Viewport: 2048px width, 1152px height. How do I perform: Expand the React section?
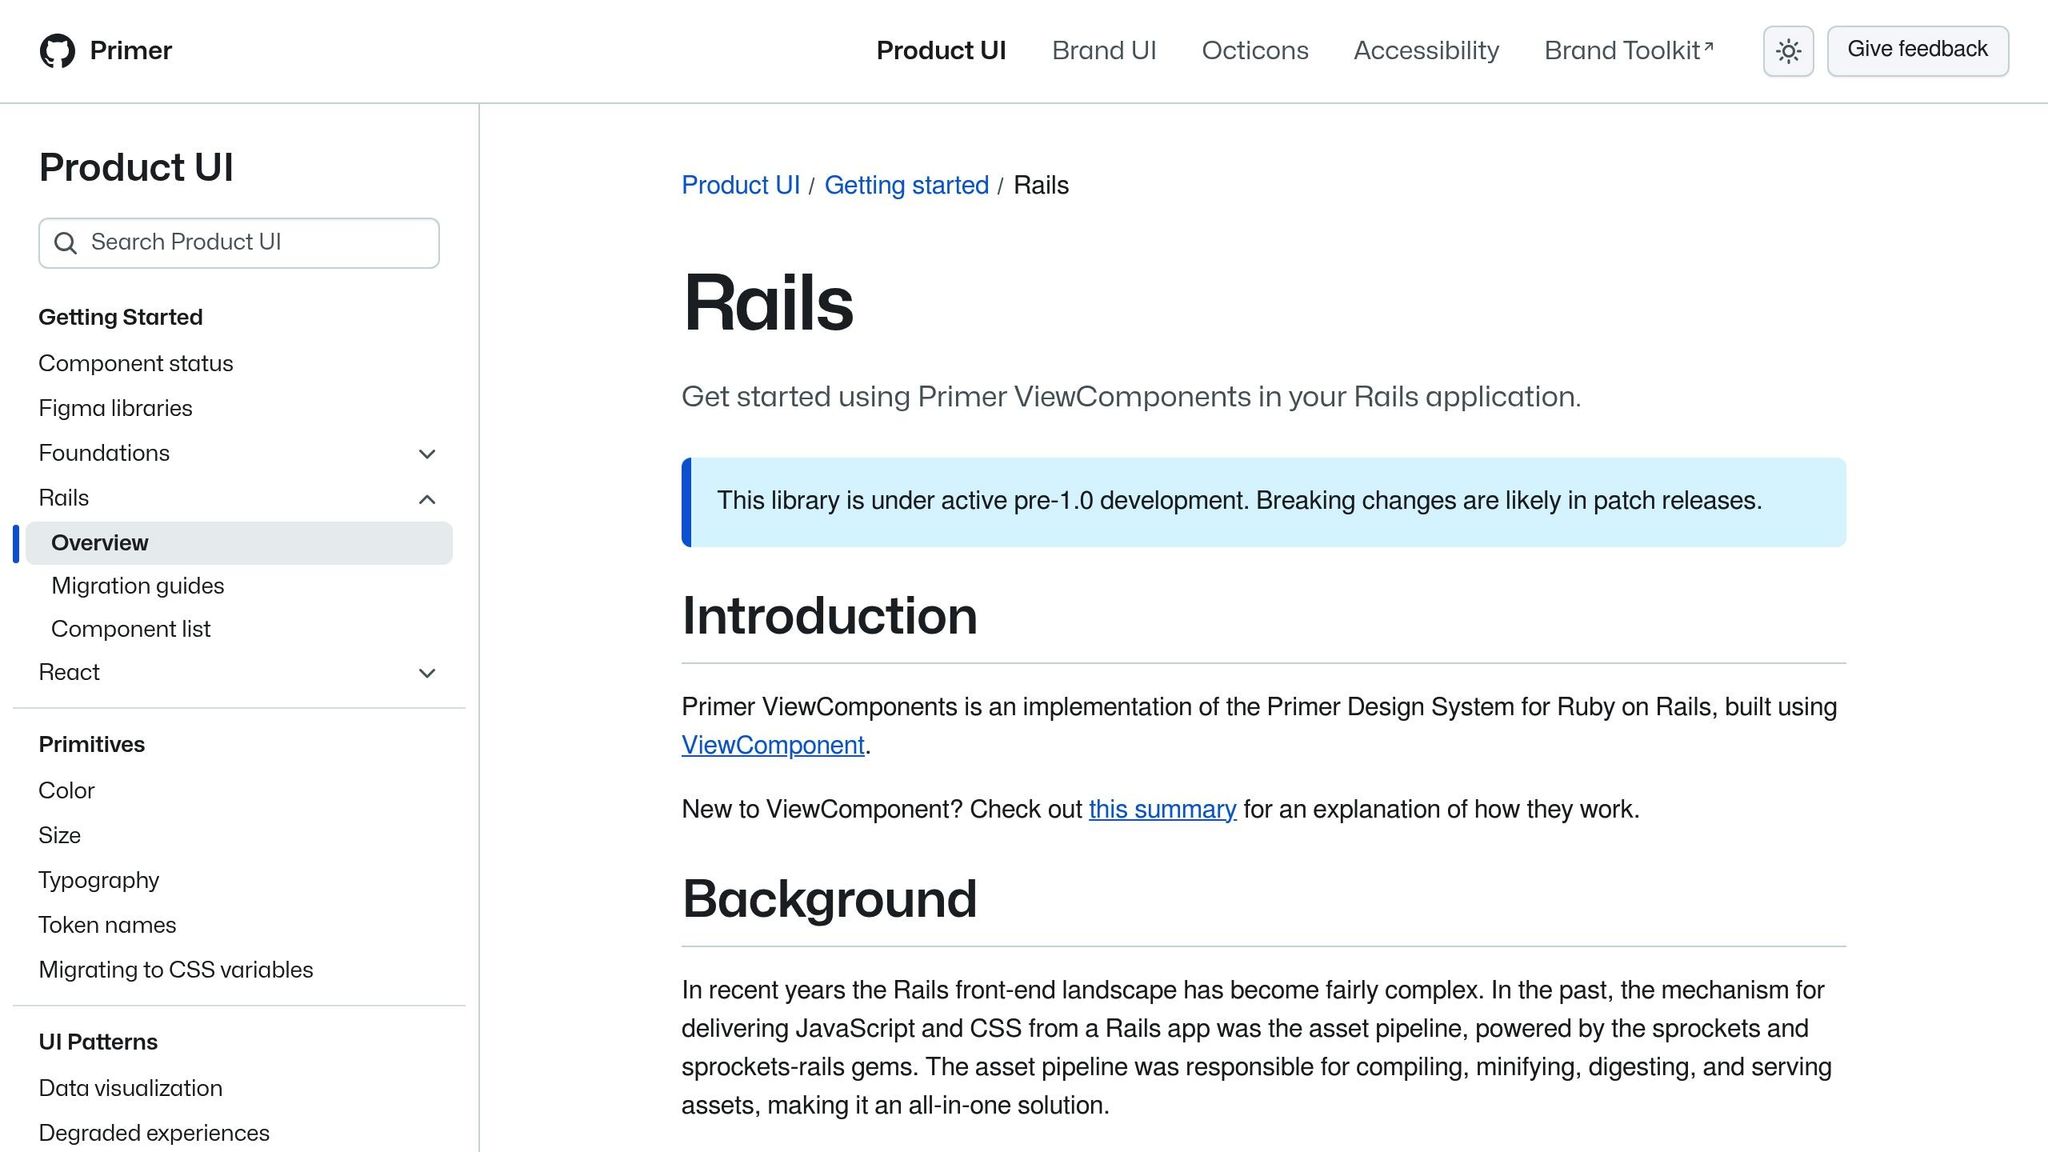(x=427, y=673)
